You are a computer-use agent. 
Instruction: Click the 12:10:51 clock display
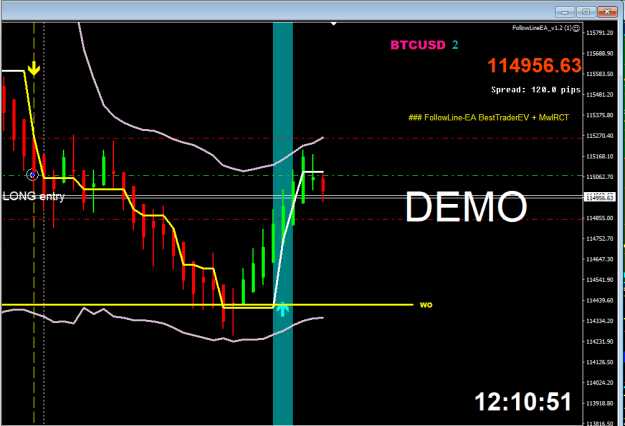tap(523, 401)
